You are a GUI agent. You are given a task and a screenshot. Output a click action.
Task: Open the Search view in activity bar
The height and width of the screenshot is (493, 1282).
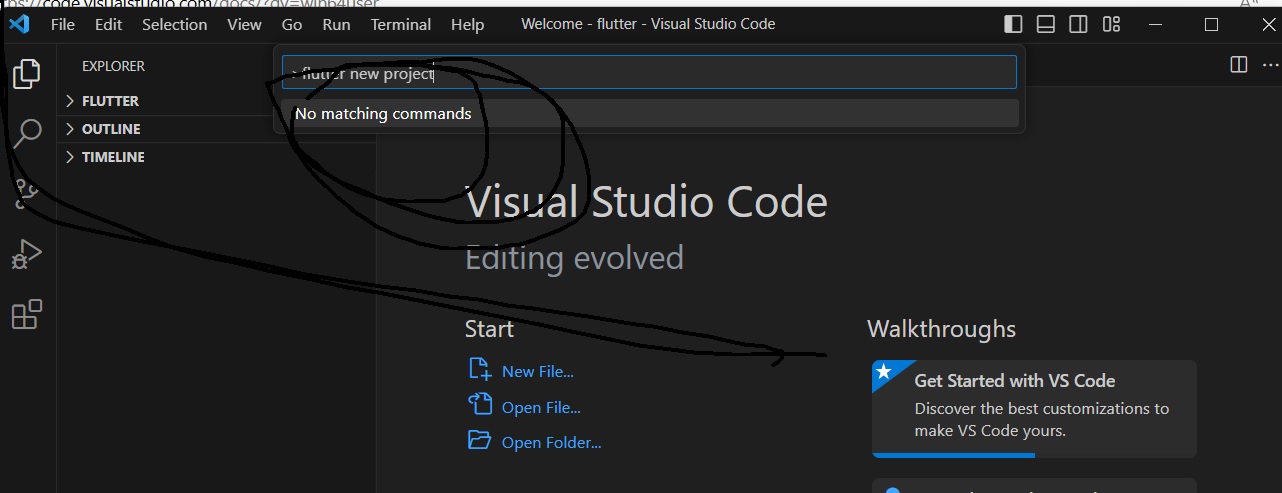(x=27, y=132)
